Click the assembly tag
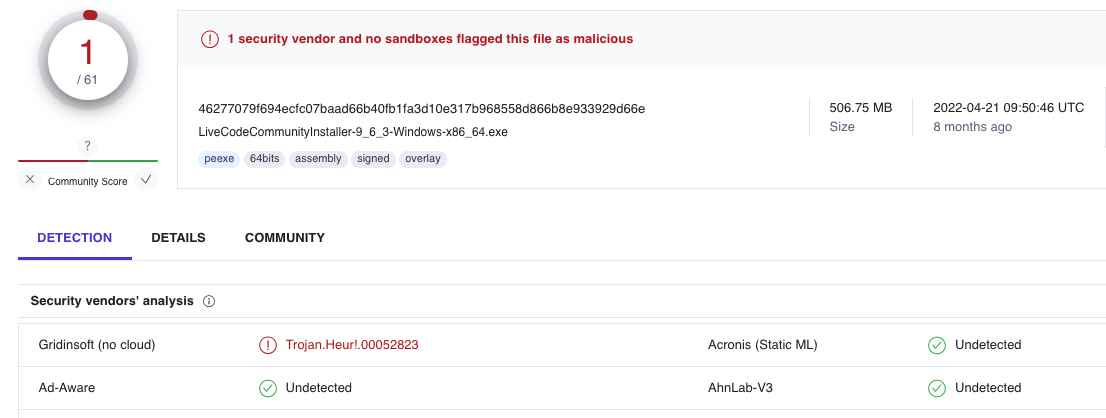This screenshot has height=418, width=1106. coord(318,159)
